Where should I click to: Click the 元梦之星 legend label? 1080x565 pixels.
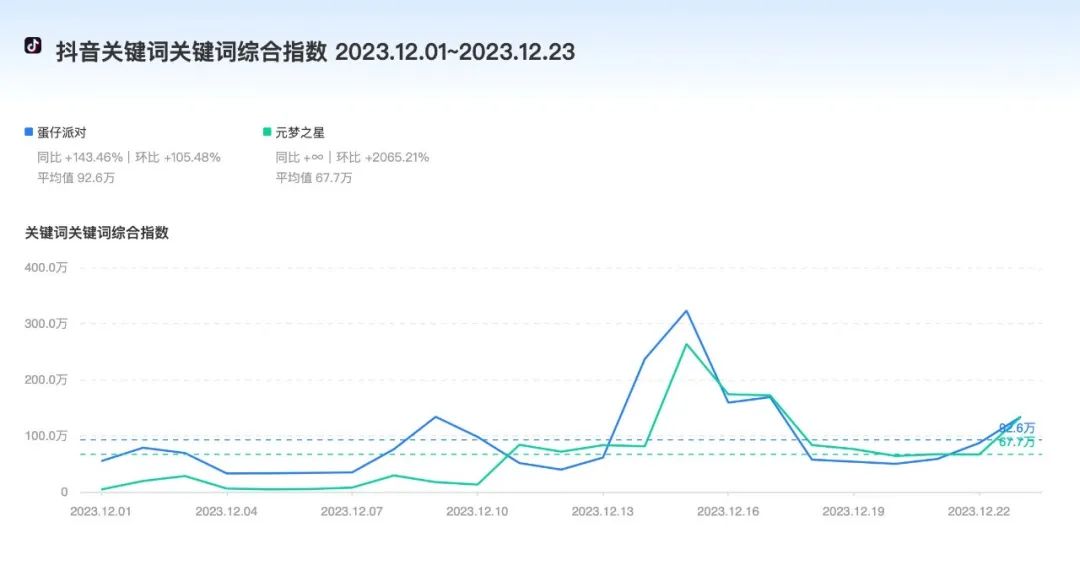coord(300,132)
